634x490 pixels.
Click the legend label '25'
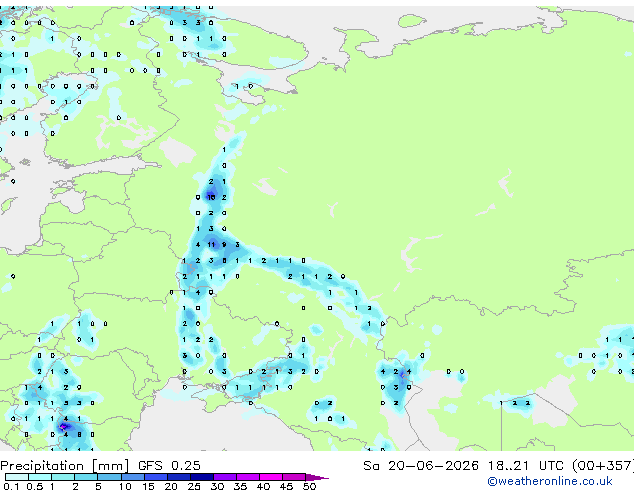click(x=194, y=486)
